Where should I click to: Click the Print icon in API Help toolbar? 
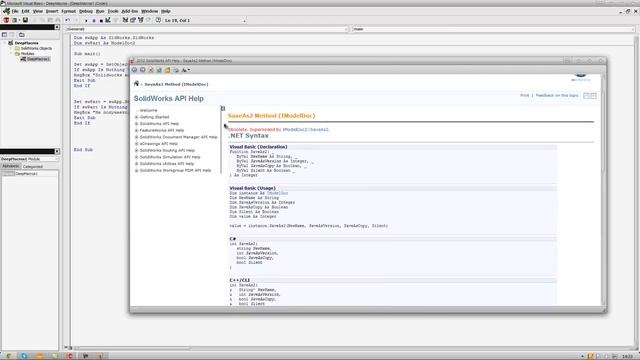click(176, 70)
